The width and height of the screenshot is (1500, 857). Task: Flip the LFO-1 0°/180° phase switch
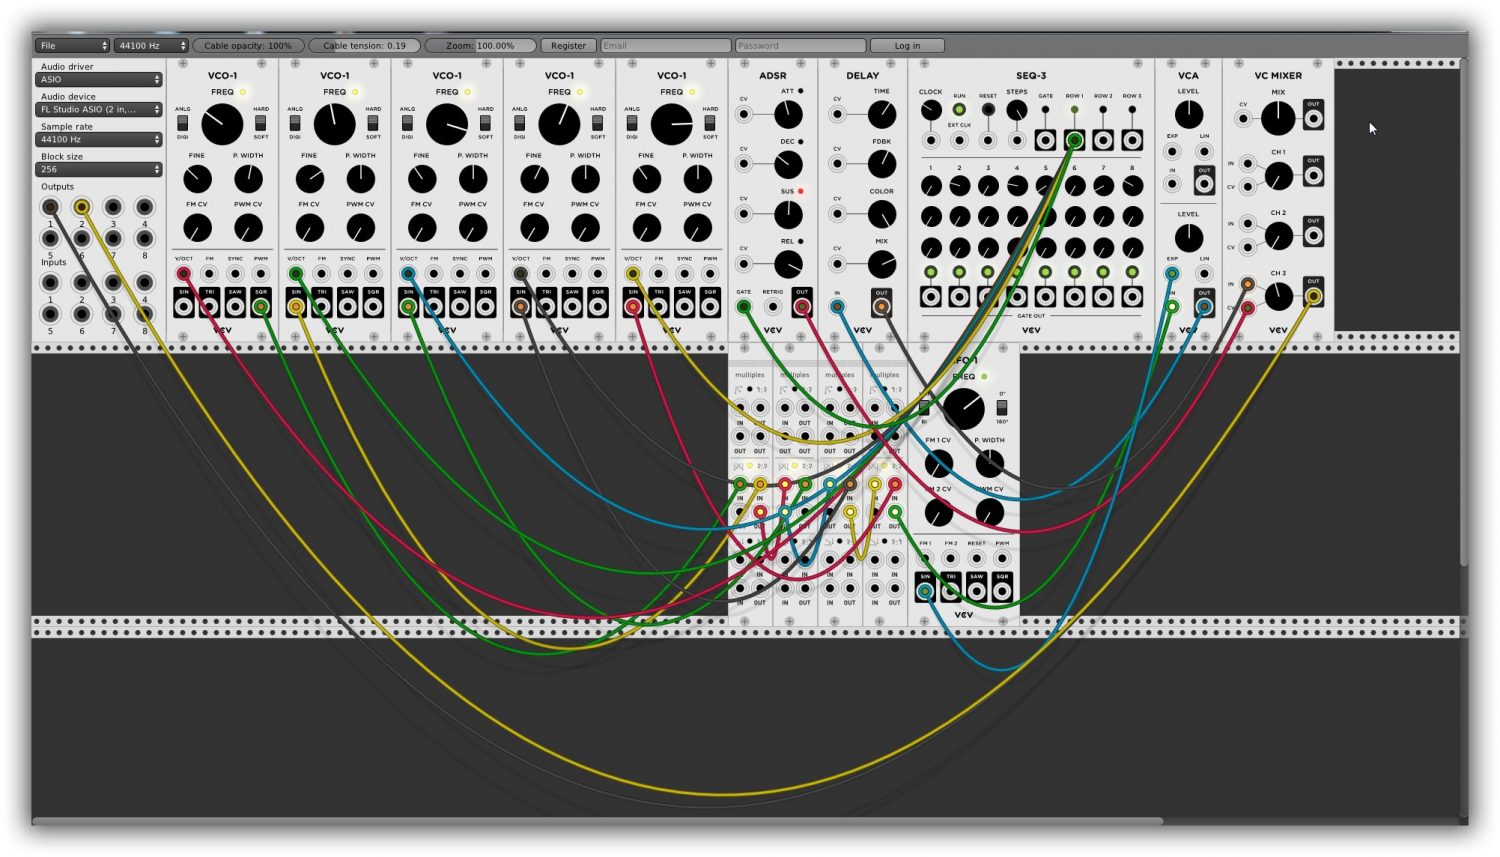tap(1002, 408)
